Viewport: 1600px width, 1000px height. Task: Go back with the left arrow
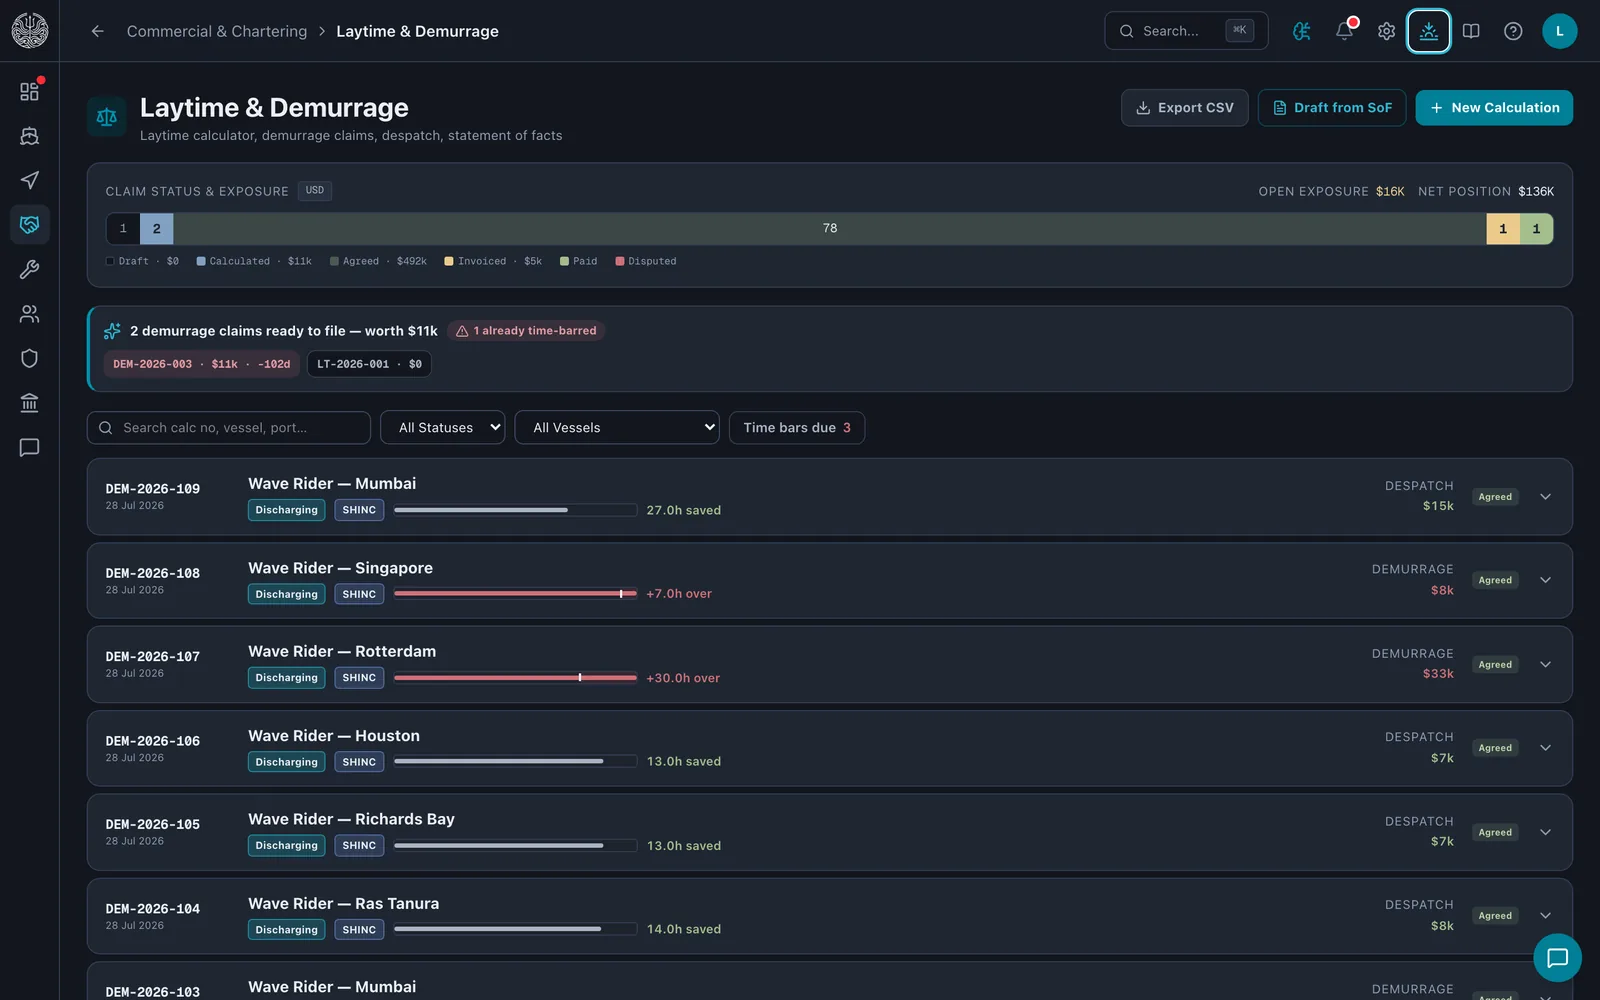pos(97,31)
